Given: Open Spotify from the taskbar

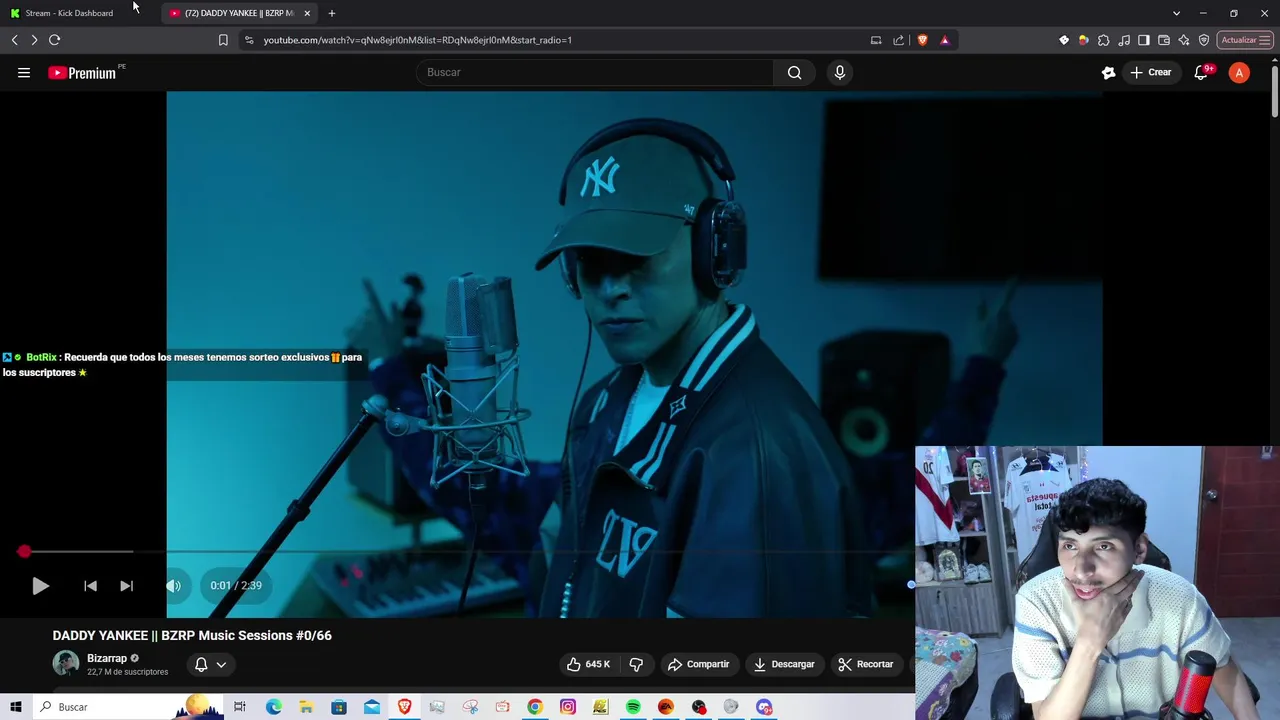Looking at the screenshot, I should tap(633, 707).
